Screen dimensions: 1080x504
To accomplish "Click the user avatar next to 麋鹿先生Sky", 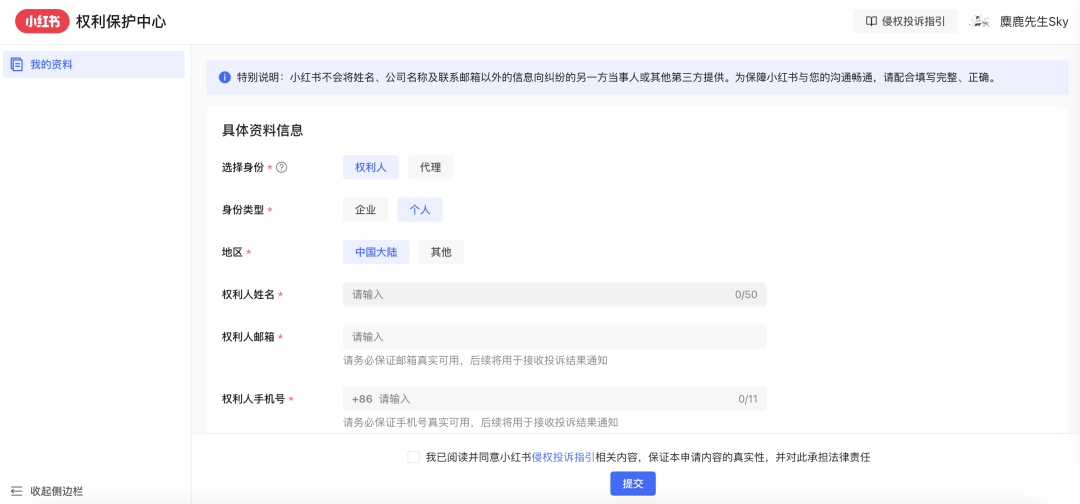I will [980, 21].
